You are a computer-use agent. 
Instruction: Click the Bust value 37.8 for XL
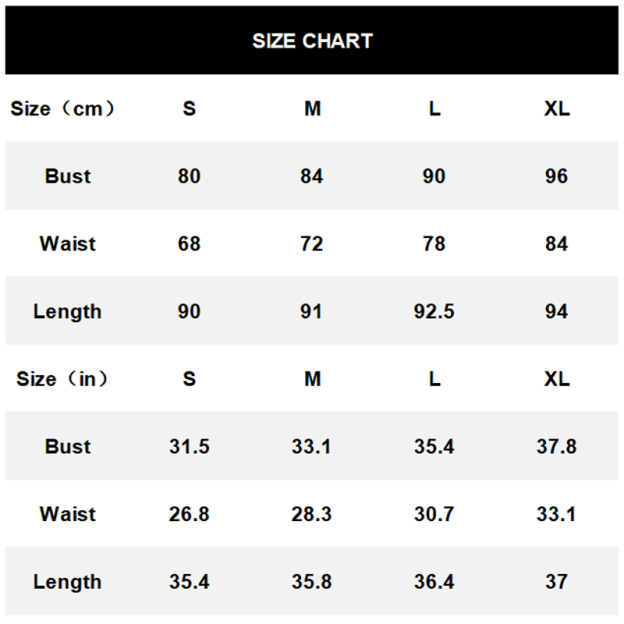point(556,446)
